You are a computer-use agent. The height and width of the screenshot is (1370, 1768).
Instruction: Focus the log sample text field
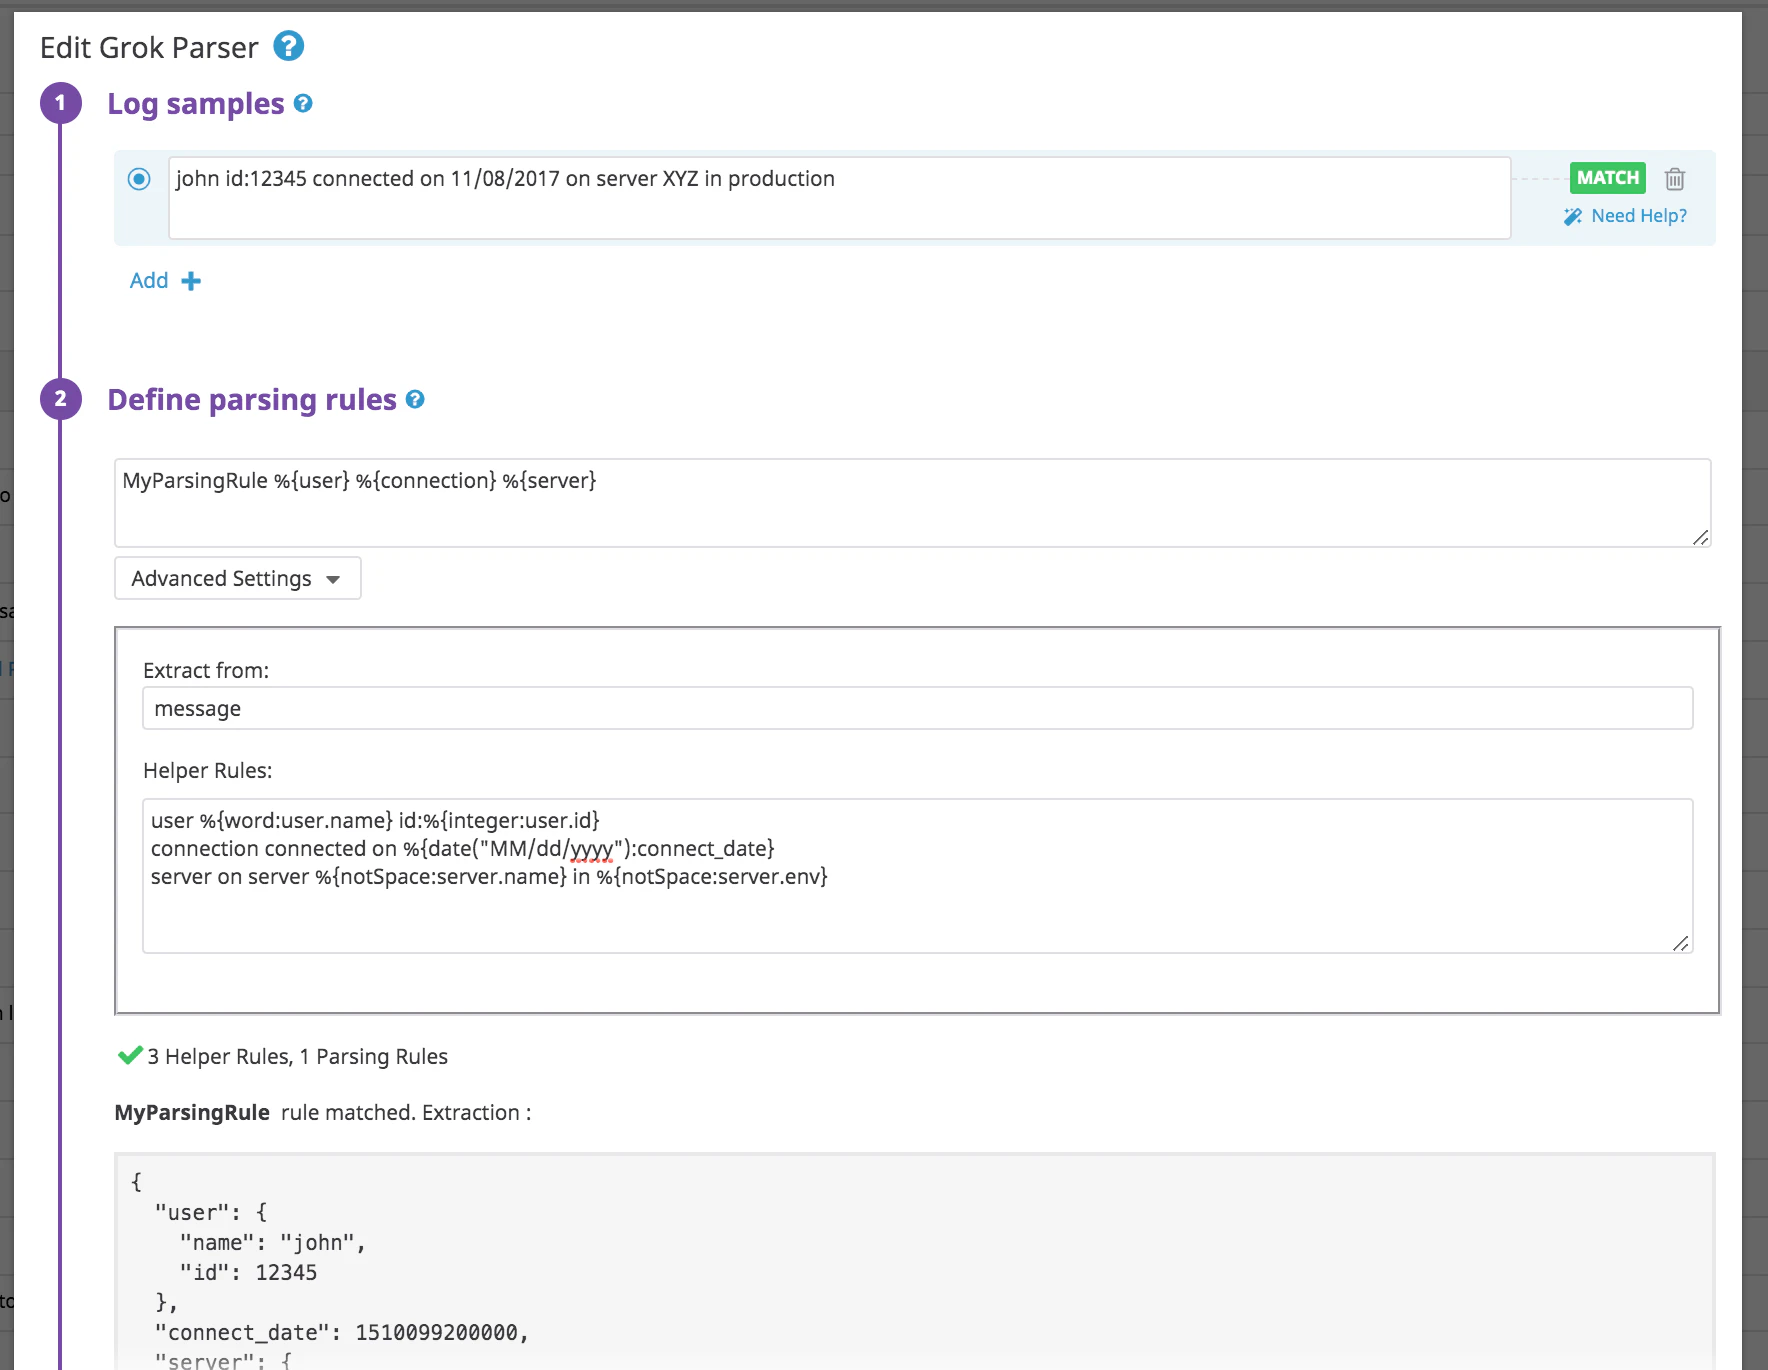pos(839,198)
